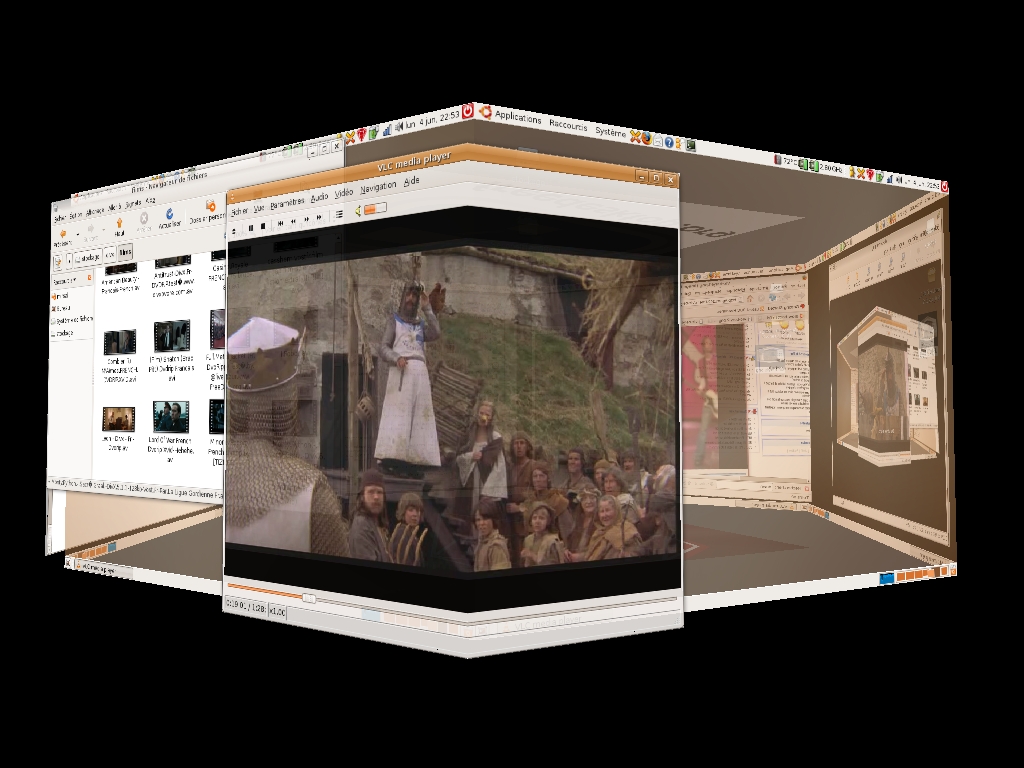Image resolution: width=1024 pixels, height=768 pixels.
Task: Click the Arrêter button in file browser
Action: [x=144, y=222]
